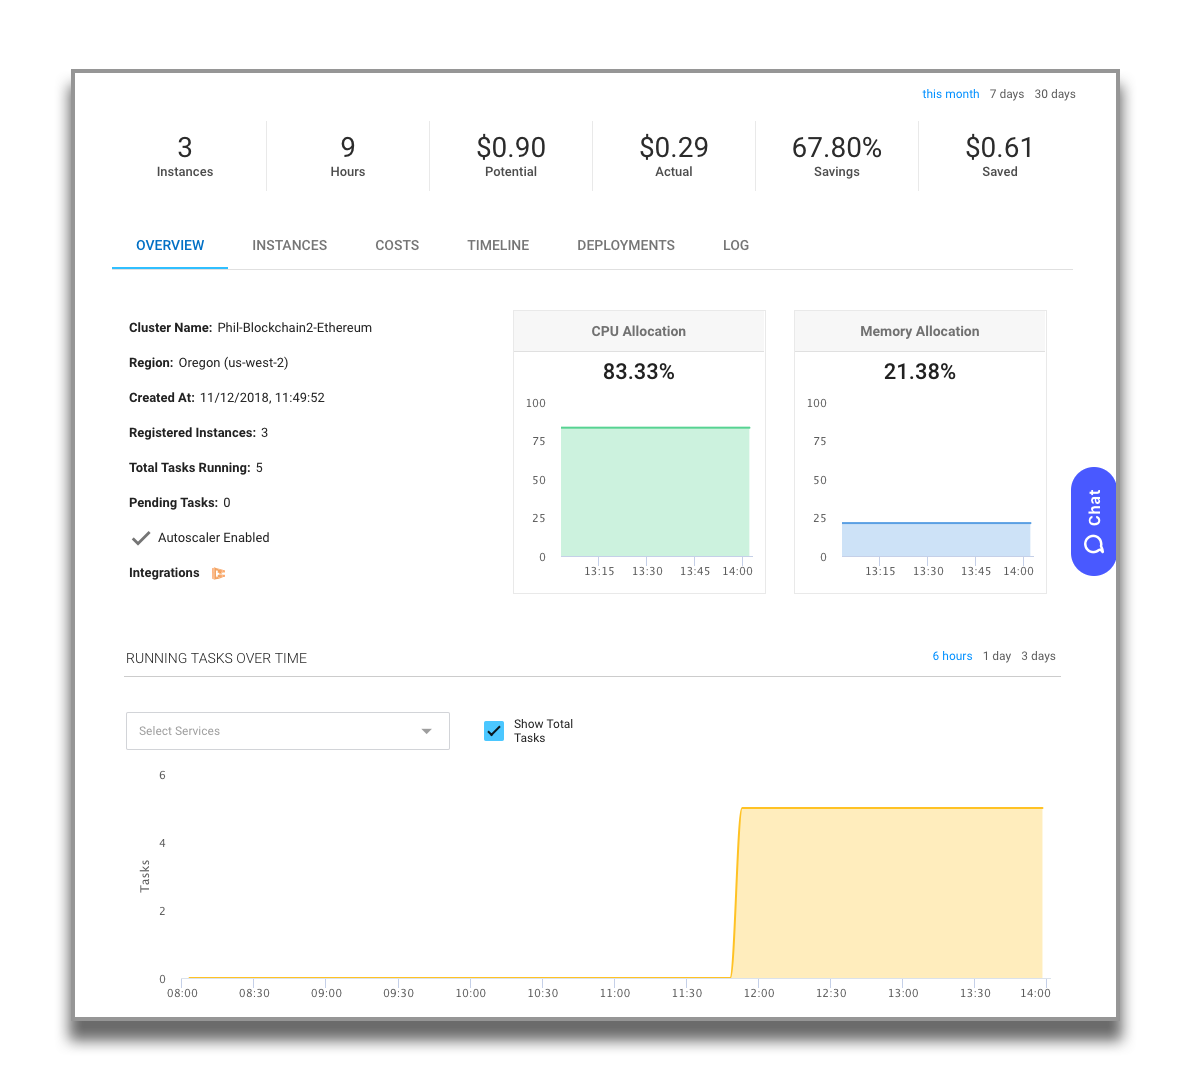Click the blue Memory Allocation chart area
The image size is (1191, 1091).
click(936, 540)
